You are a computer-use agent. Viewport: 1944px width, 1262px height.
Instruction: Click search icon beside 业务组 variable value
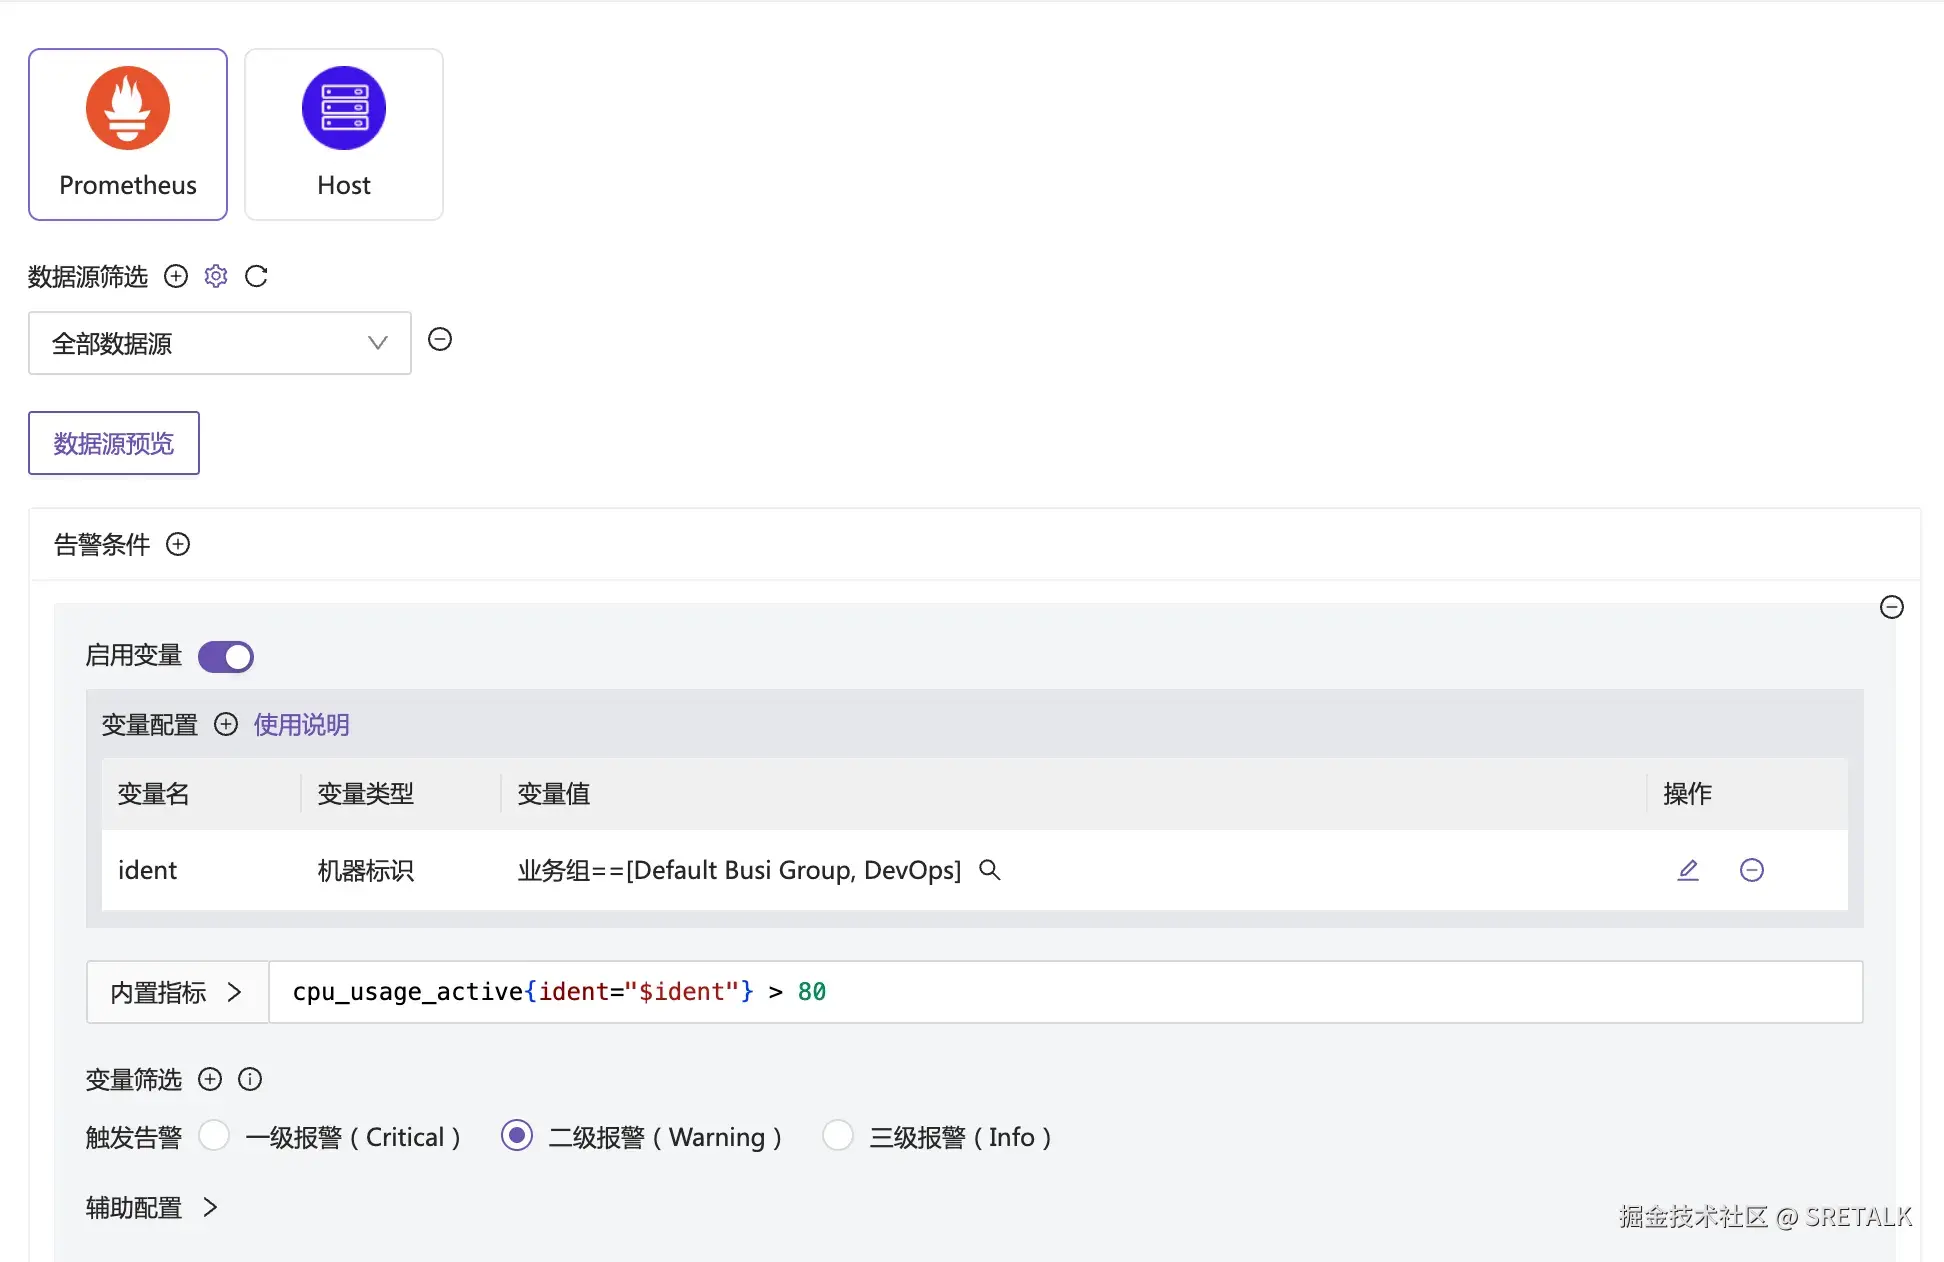(989, 870)
